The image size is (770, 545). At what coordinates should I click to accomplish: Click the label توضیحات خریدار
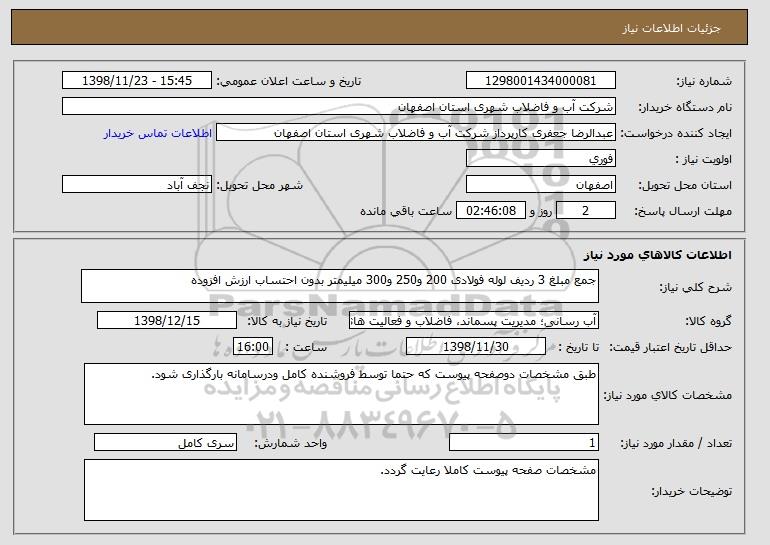[x=692, y=491]
